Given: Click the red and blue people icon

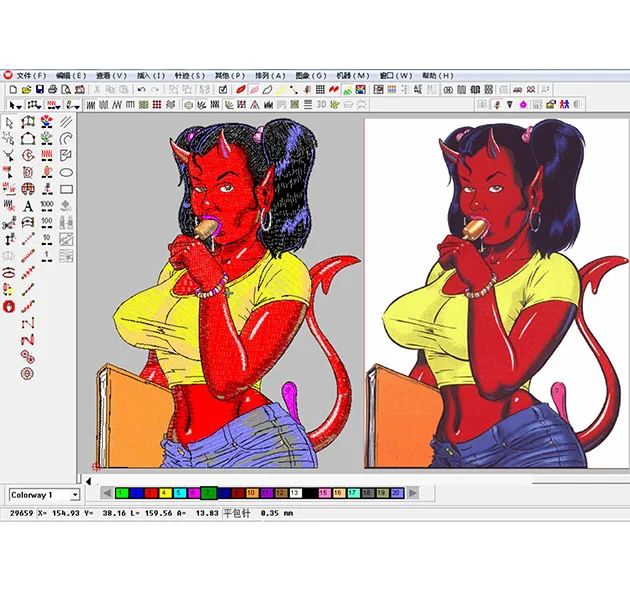Looking at the screenshot, I should 565,105.
